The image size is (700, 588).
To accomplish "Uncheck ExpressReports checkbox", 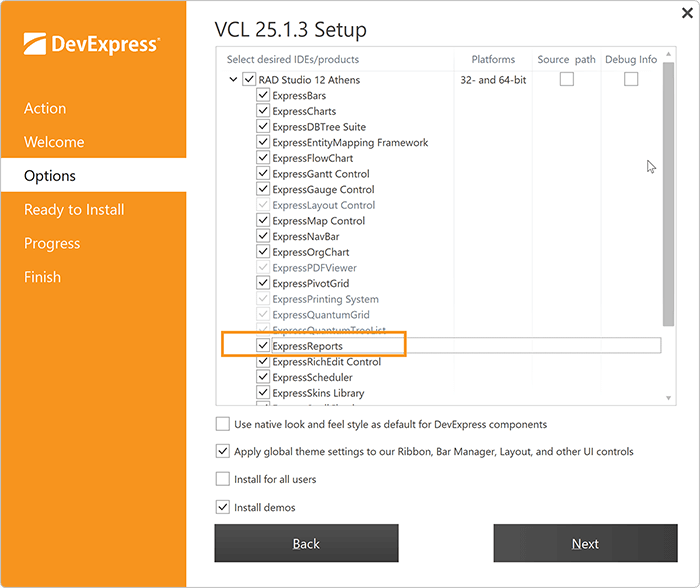I will pos(263,345).
